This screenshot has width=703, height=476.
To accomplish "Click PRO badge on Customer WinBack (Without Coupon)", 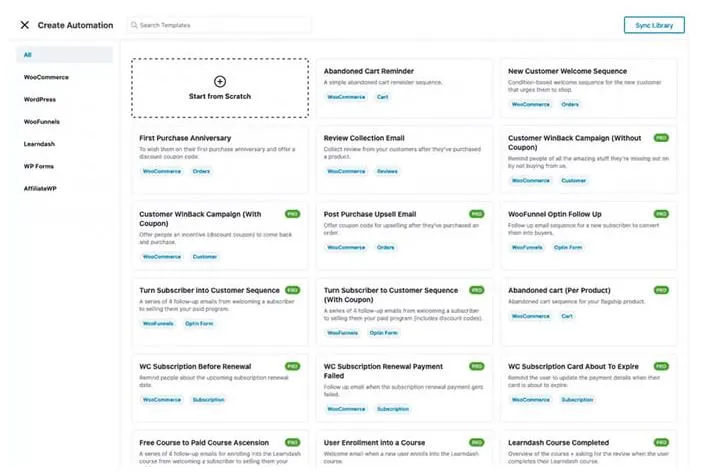I will click(661, 138).
